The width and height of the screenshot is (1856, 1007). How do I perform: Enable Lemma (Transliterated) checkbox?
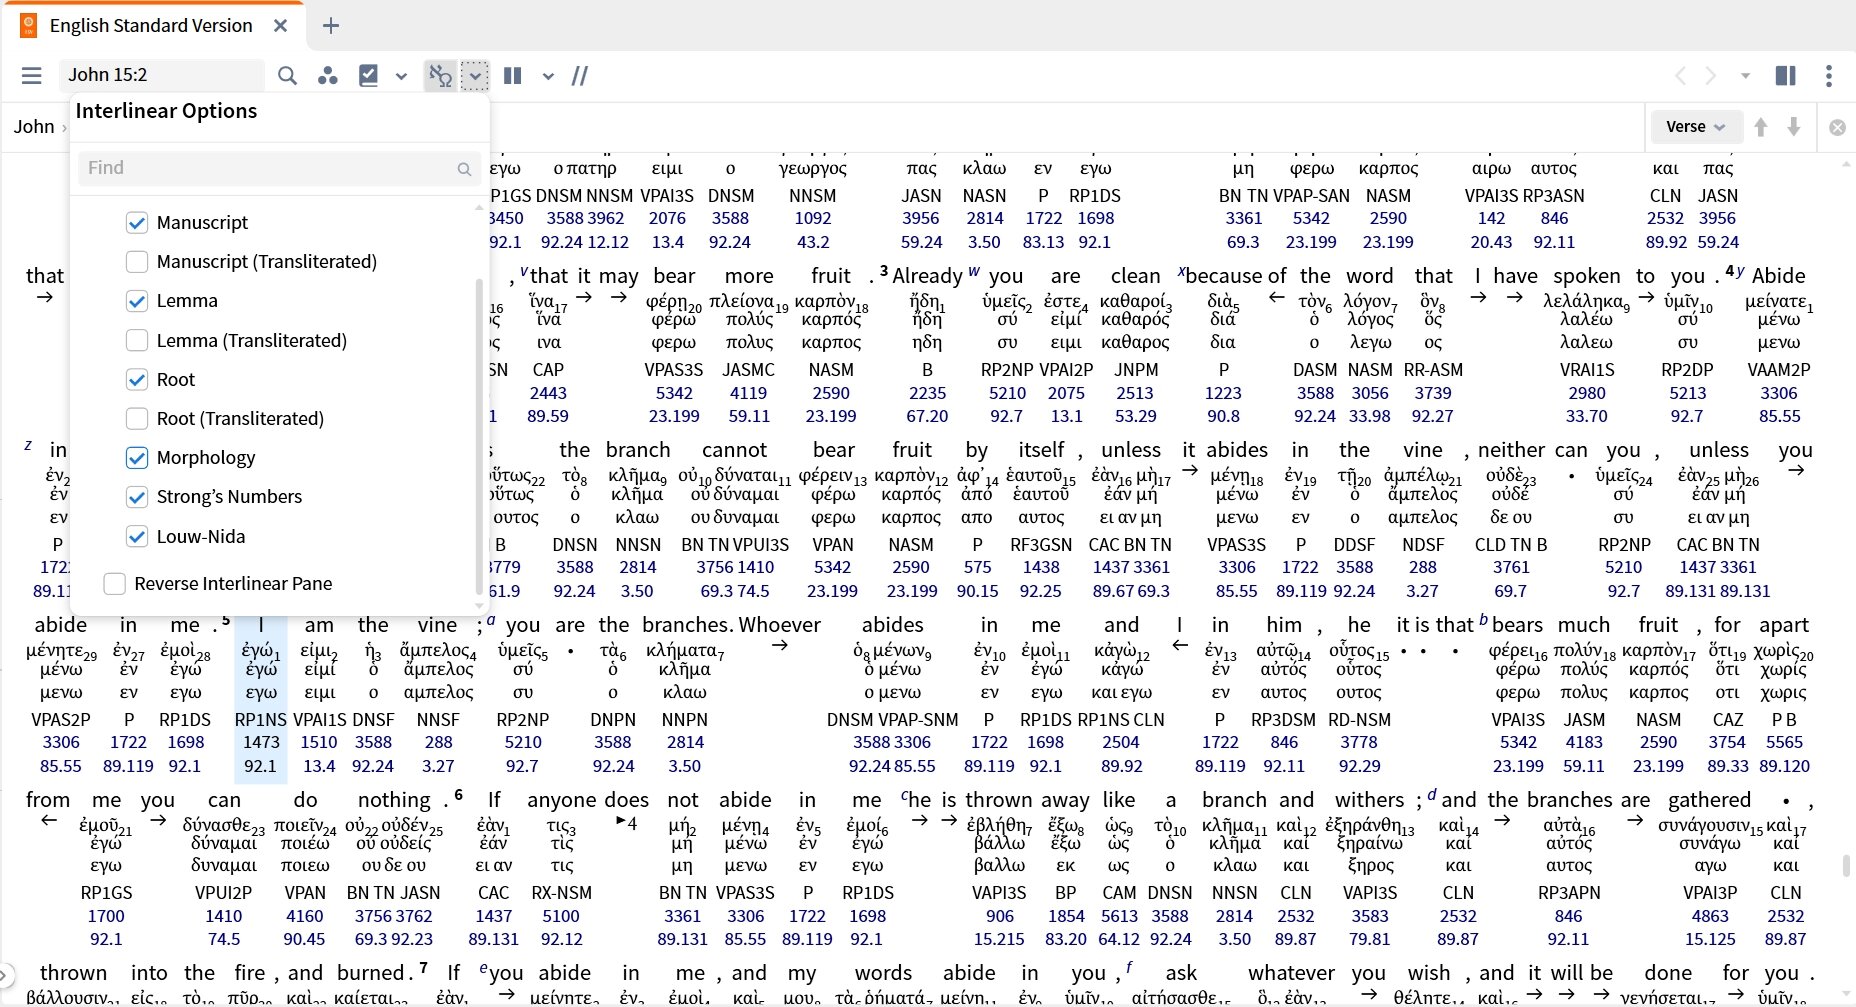pos(137,341)
